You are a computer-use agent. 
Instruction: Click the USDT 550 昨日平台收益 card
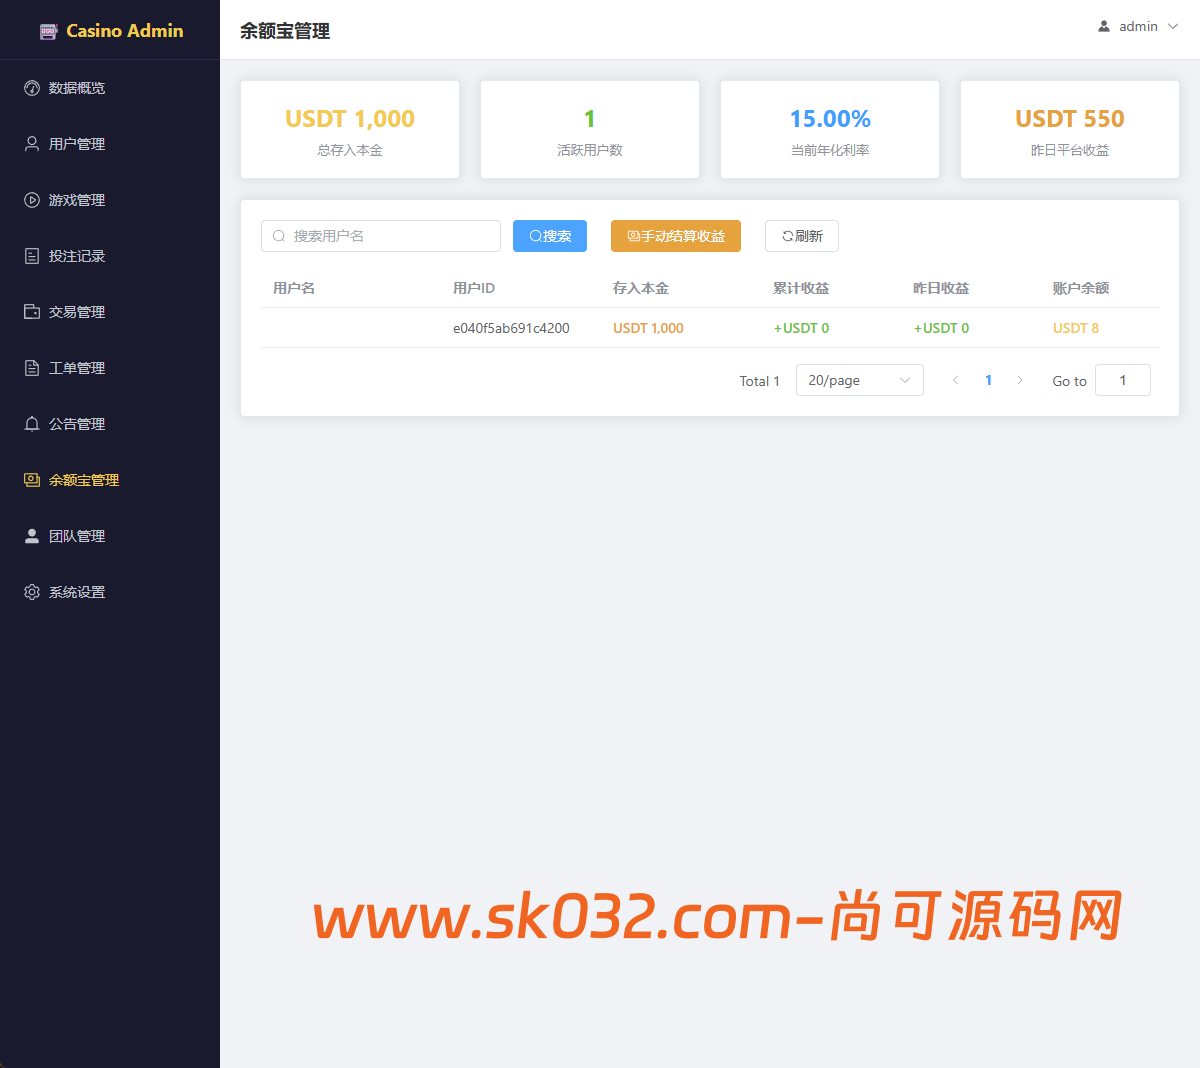click(1070, 130)
